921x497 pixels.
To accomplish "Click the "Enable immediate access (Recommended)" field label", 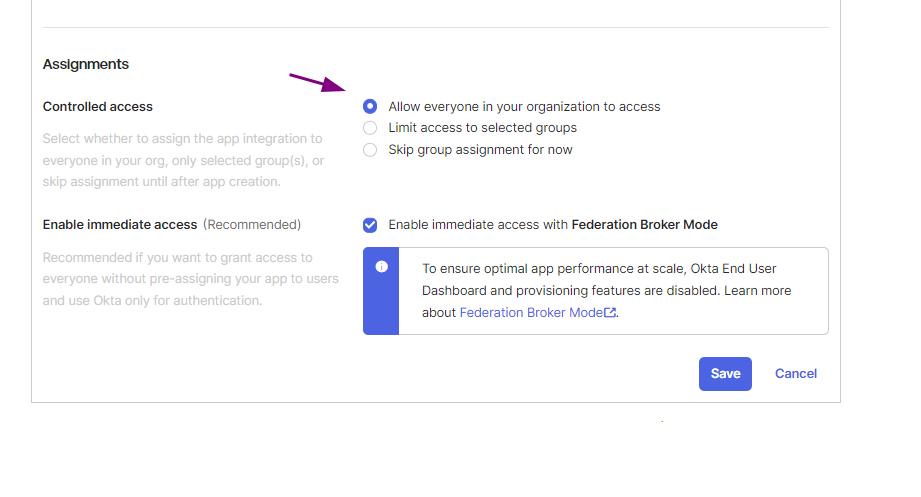I will click(172, 225).
